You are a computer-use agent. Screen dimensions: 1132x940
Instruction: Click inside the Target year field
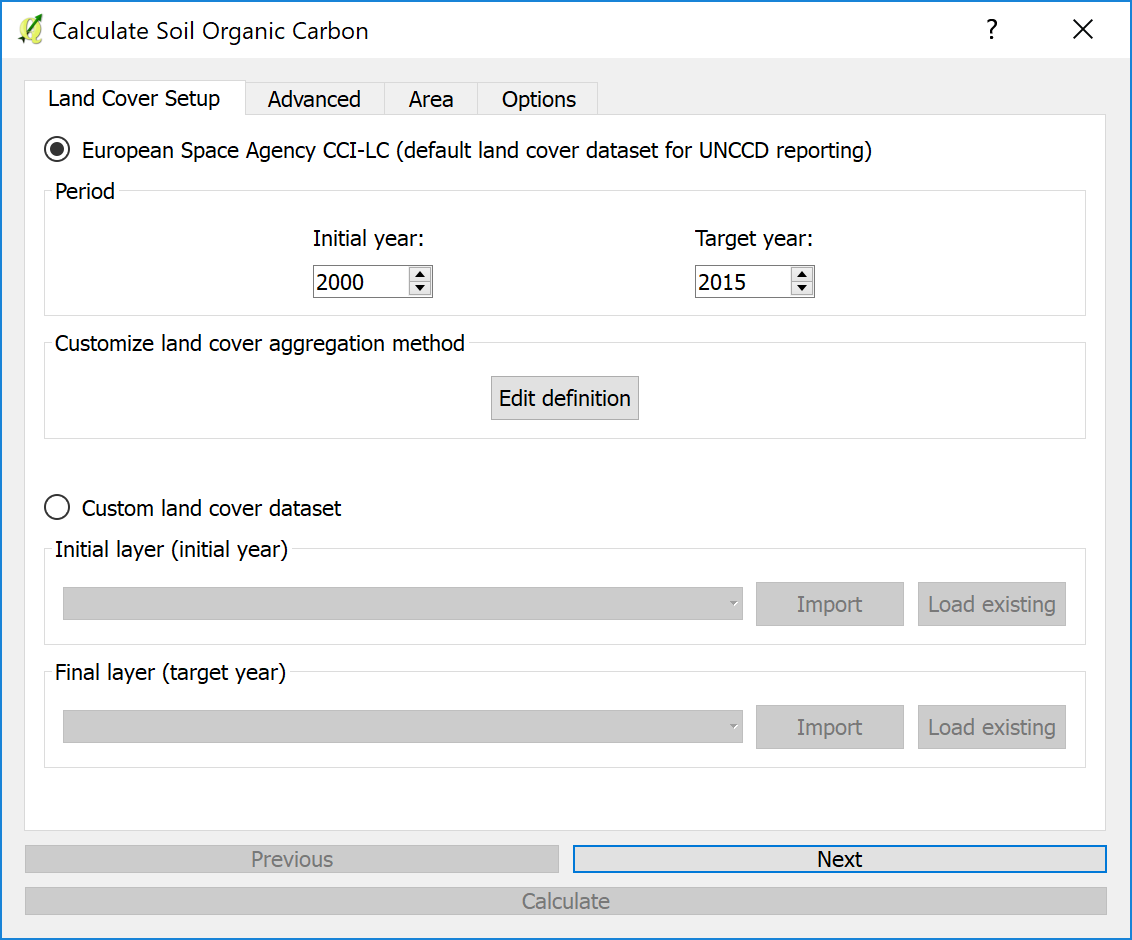pyautogui.click(x=741, y=282)
